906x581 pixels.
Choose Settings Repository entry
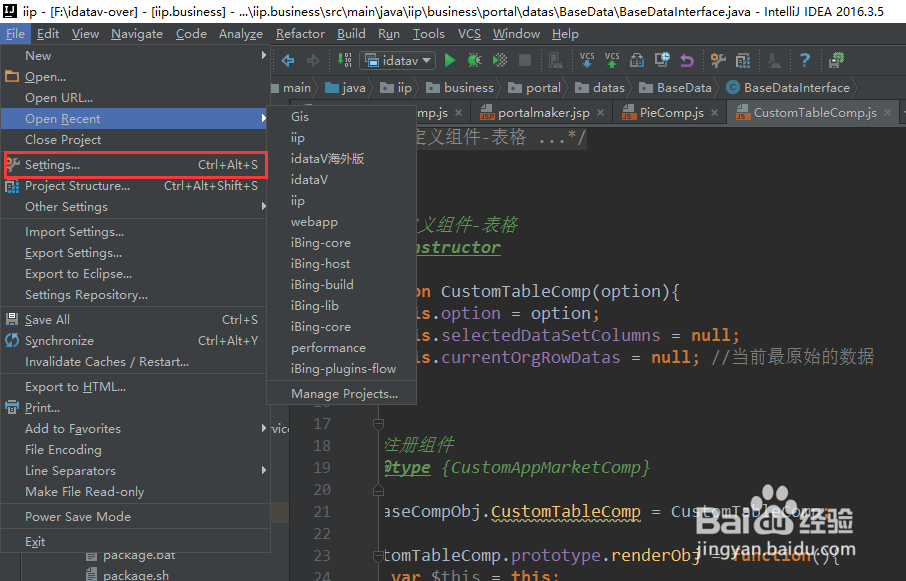click(86, 295)
